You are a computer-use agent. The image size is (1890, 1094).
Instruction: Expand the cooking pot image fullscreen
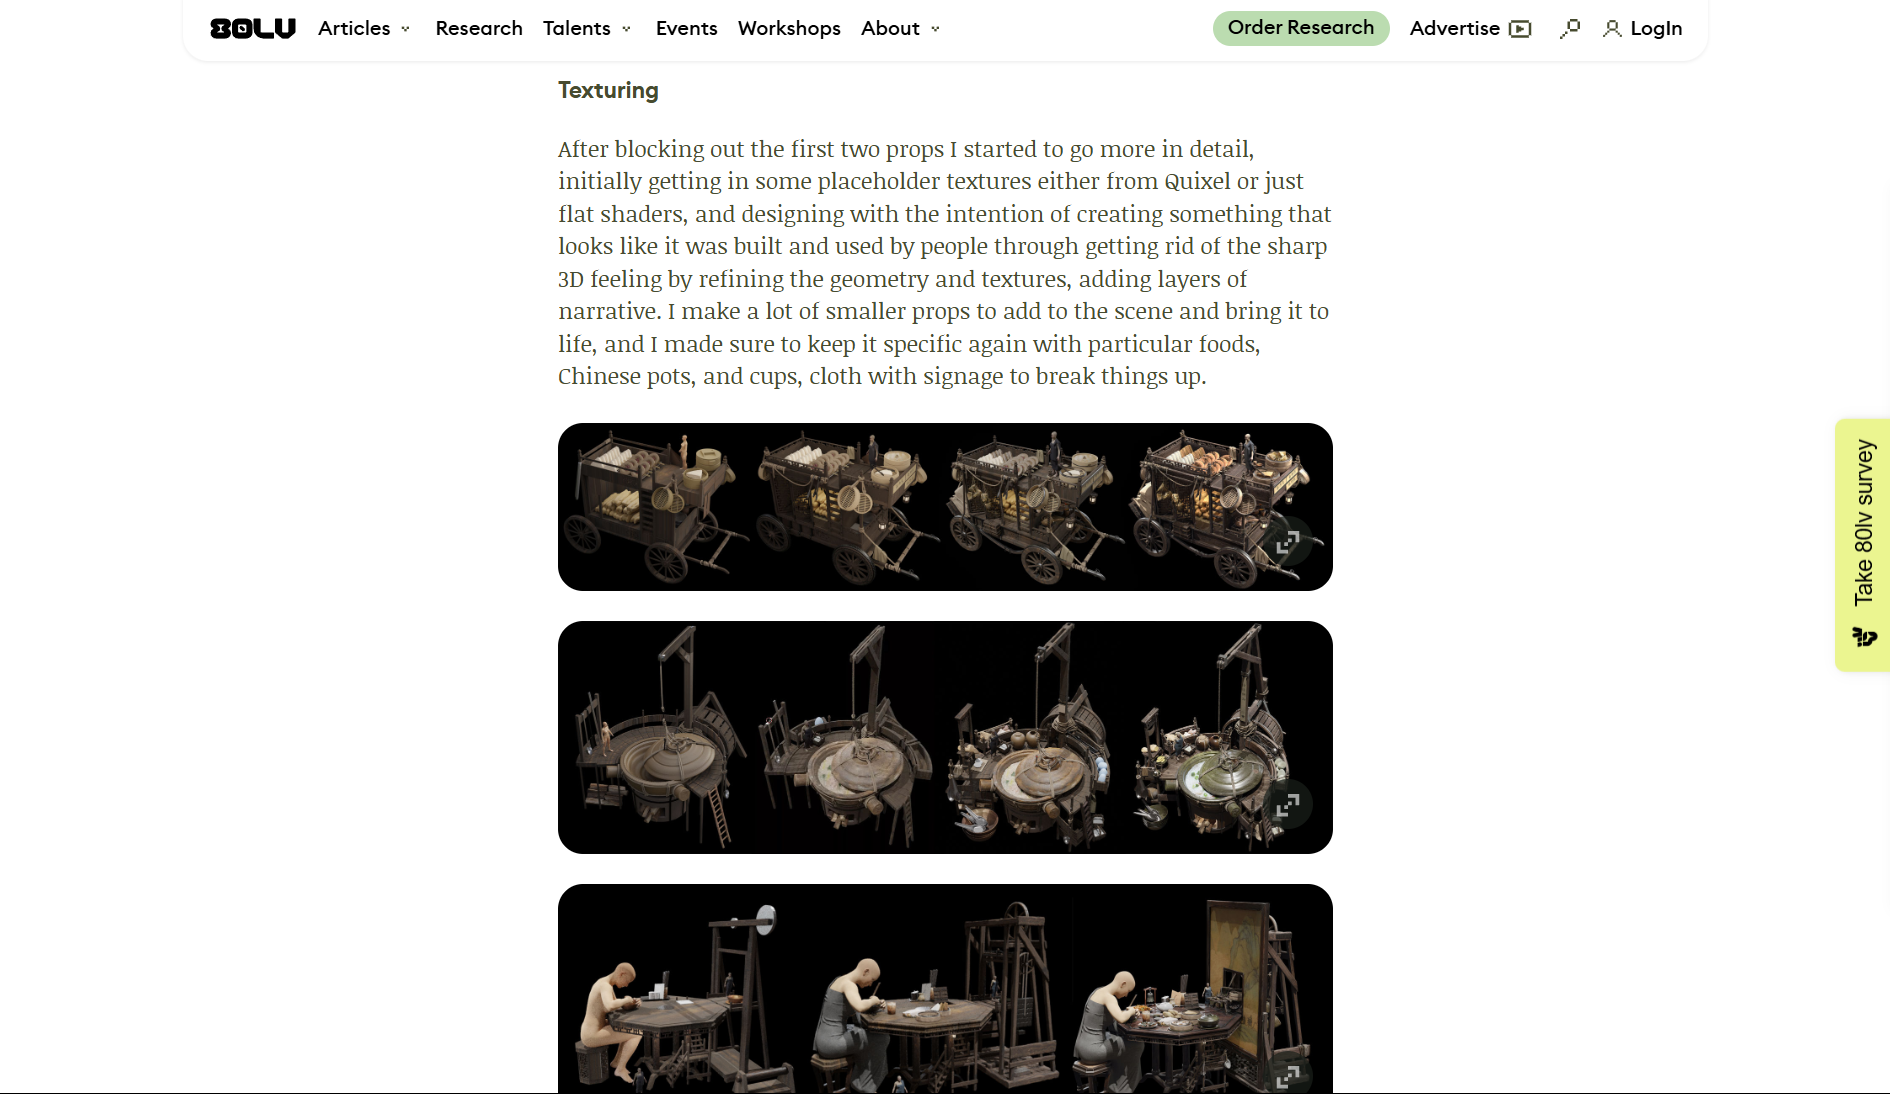pos(1287,804)
